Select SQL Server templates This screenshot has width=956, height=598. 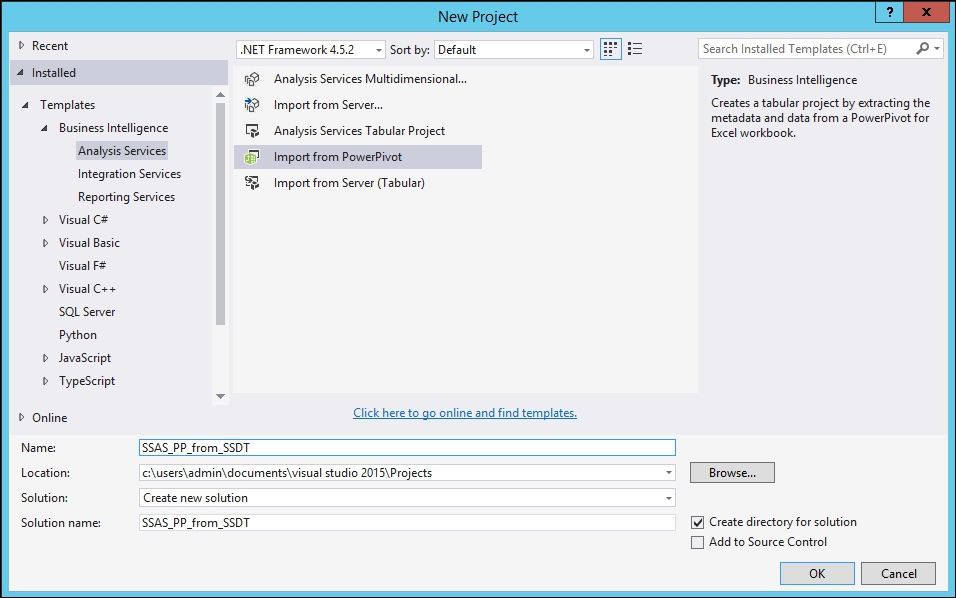click(87, 312)
